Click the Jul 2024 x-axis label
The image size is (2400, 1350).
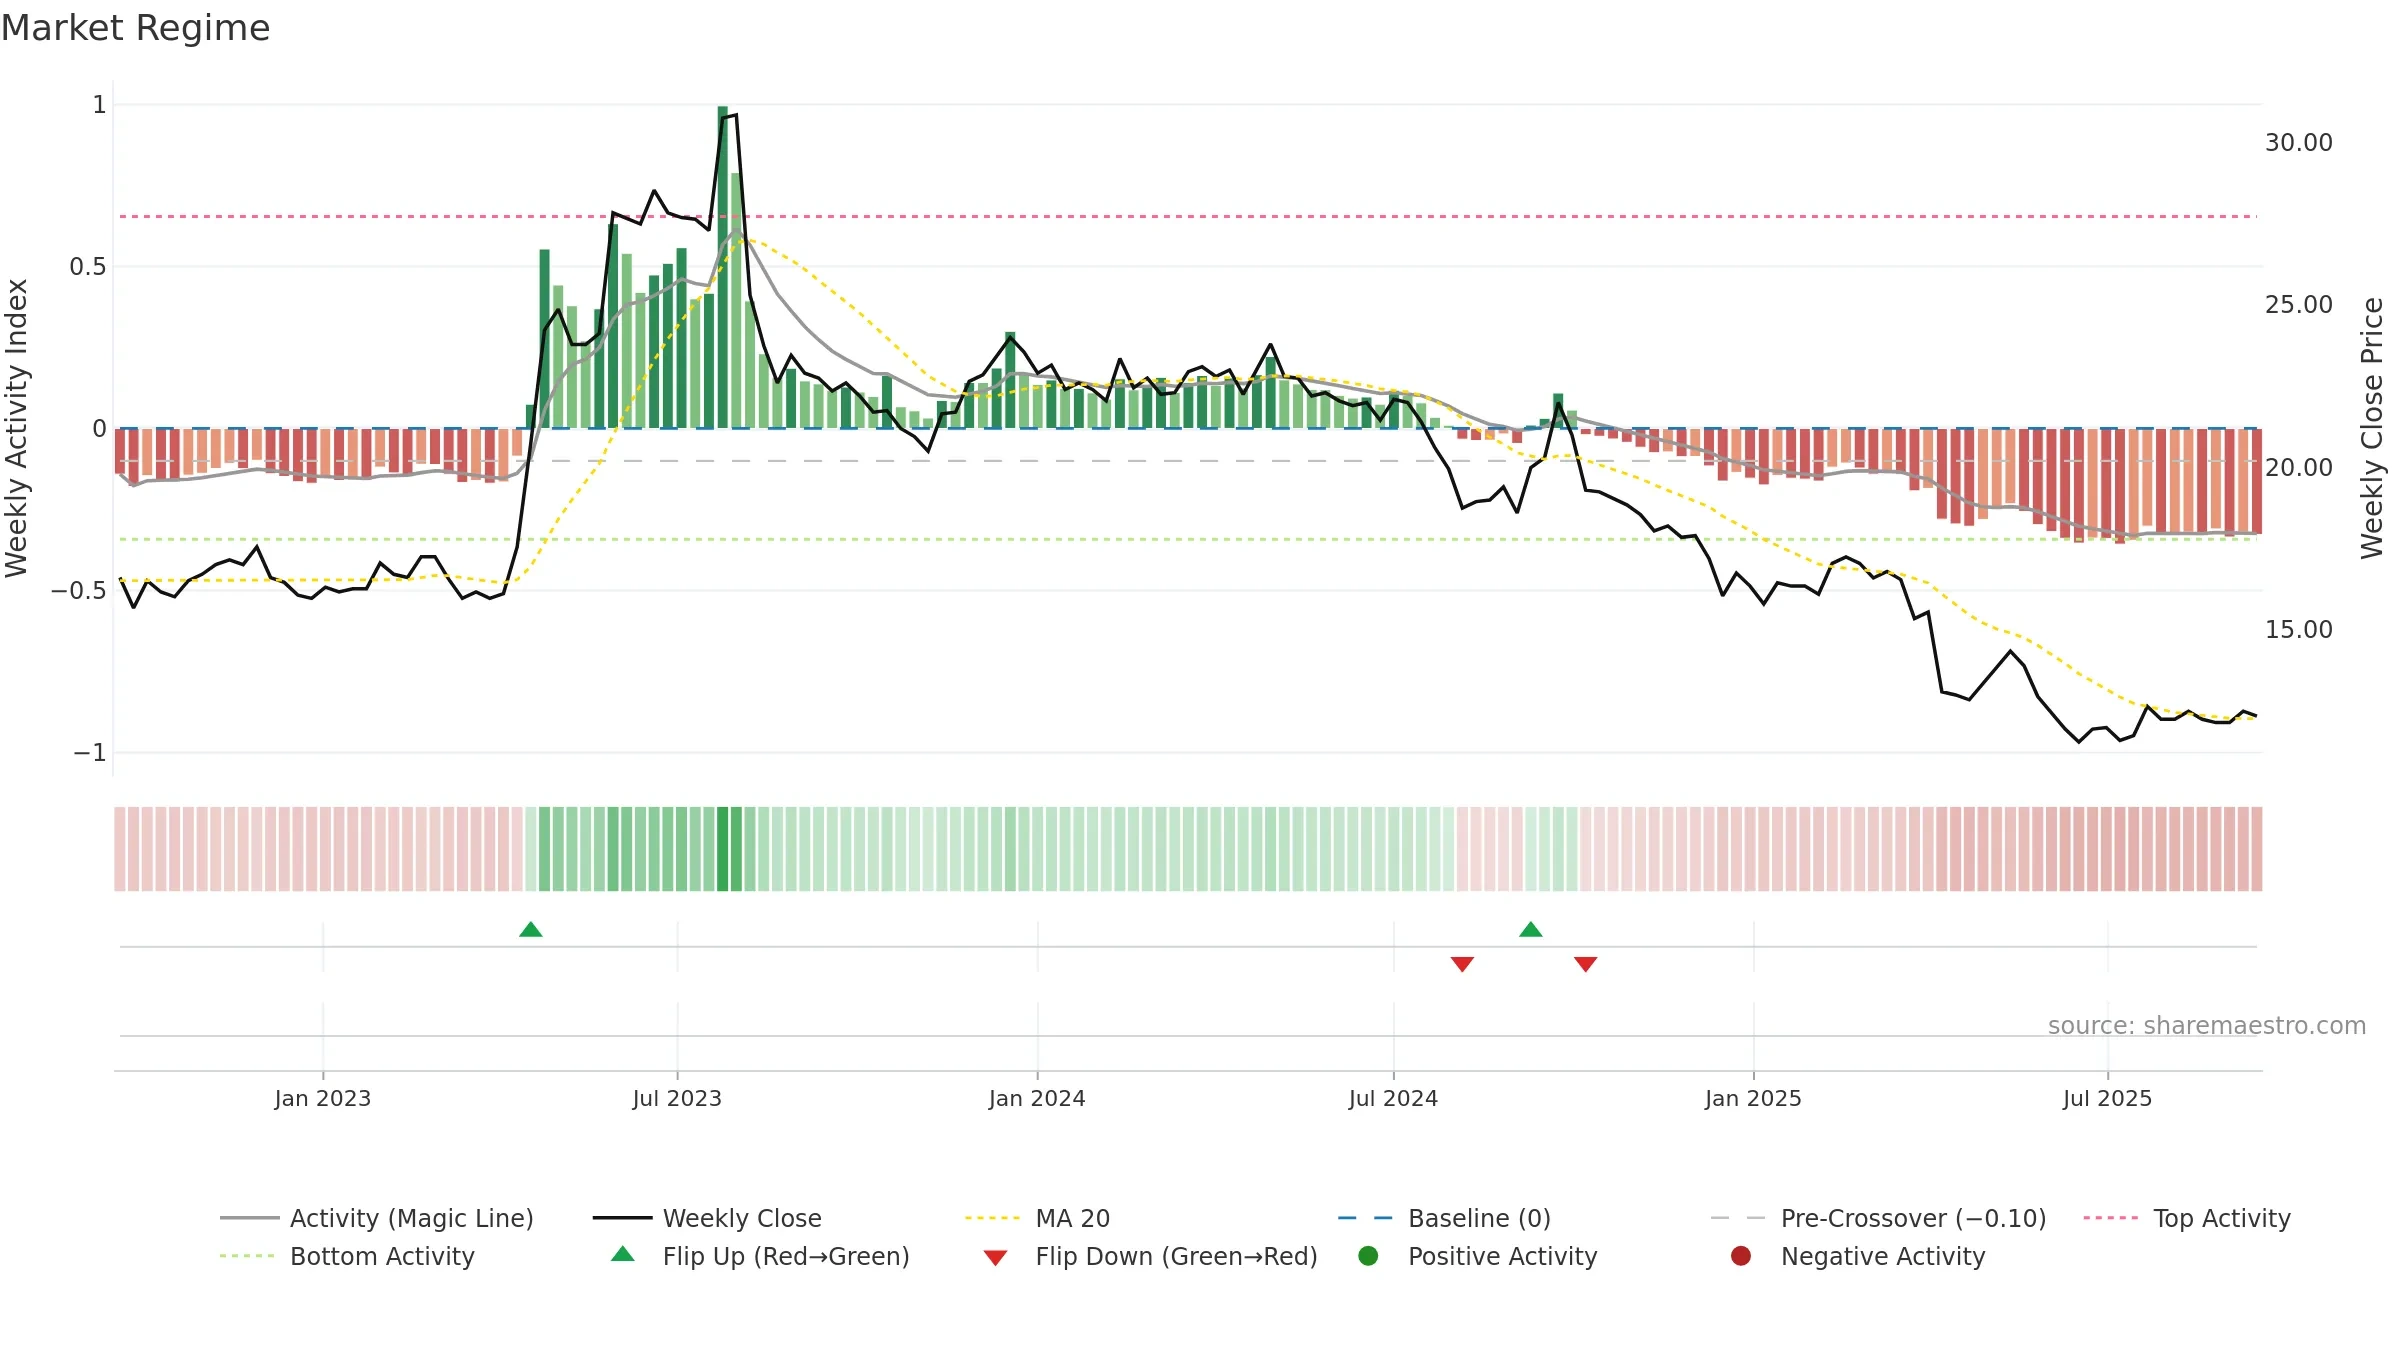(1393, 1098)
